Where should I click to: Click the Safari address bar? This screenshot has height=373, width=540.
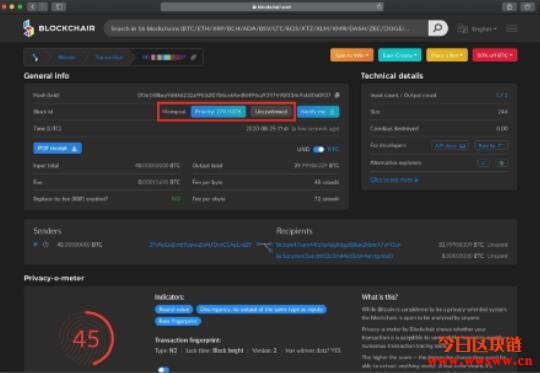pyautogui.click(x=272, y=7)
